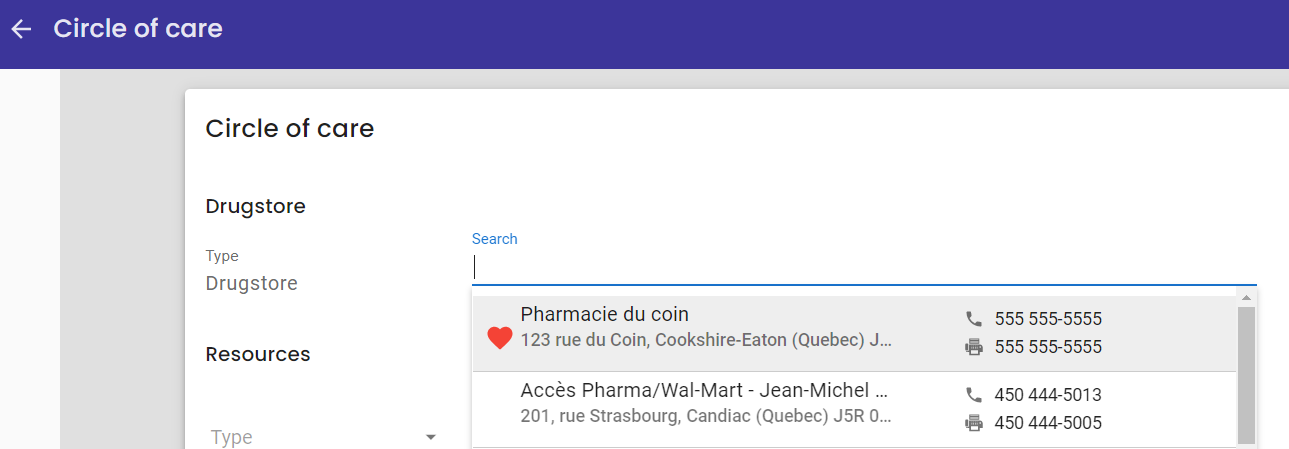Click fax icon beside 450 444-5005
The image size is (1289, 449).
coord(974,423)
